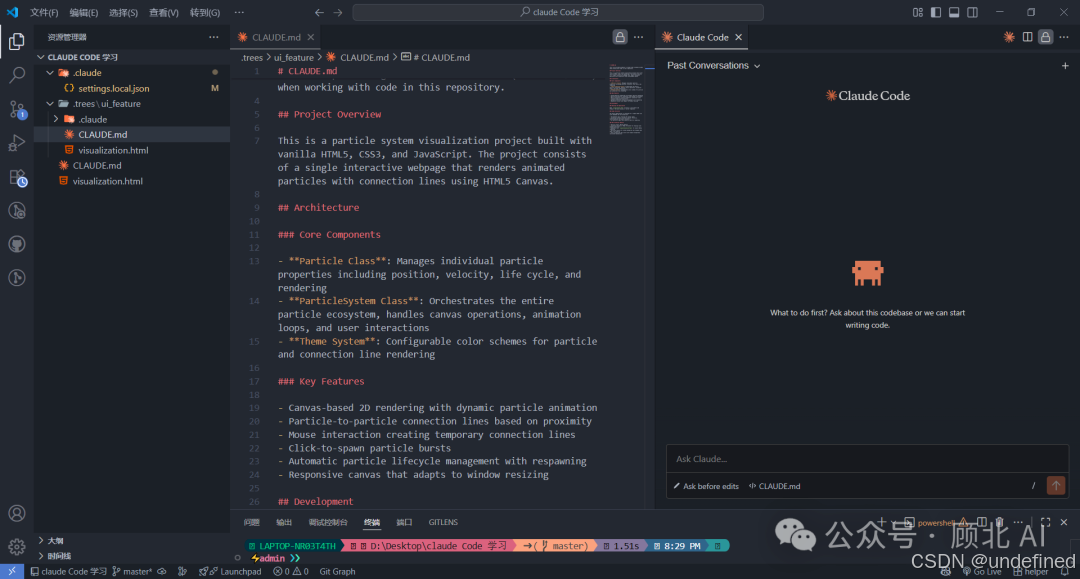This screenshot has width=1080, height=579.
Task: Click the master* branch in status bar
Action: click(x=132, y=571)
